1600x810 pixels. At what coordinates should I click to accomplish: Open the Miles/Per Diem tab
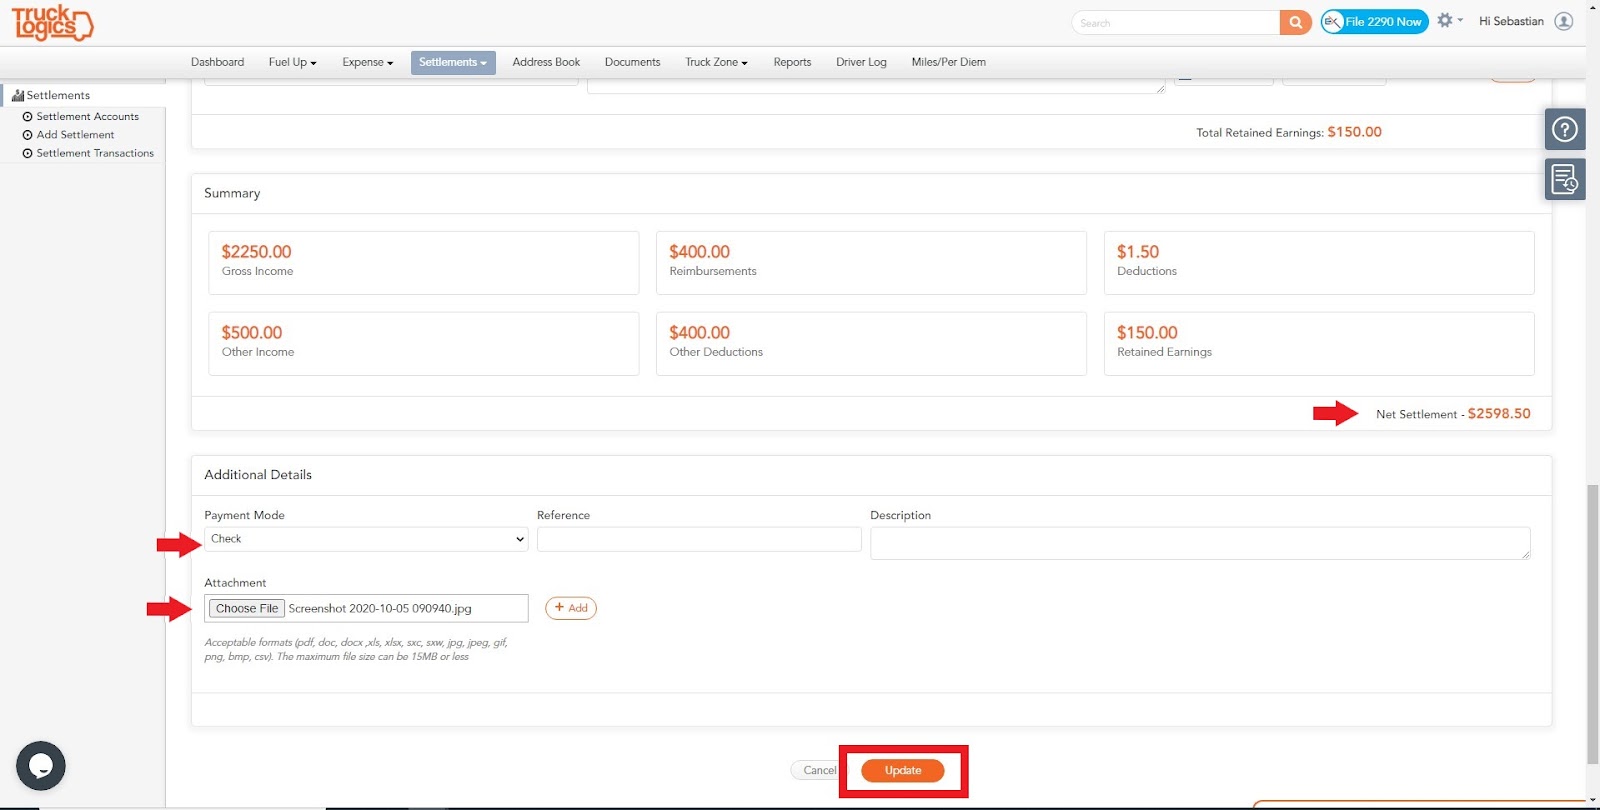coord(949,62)
